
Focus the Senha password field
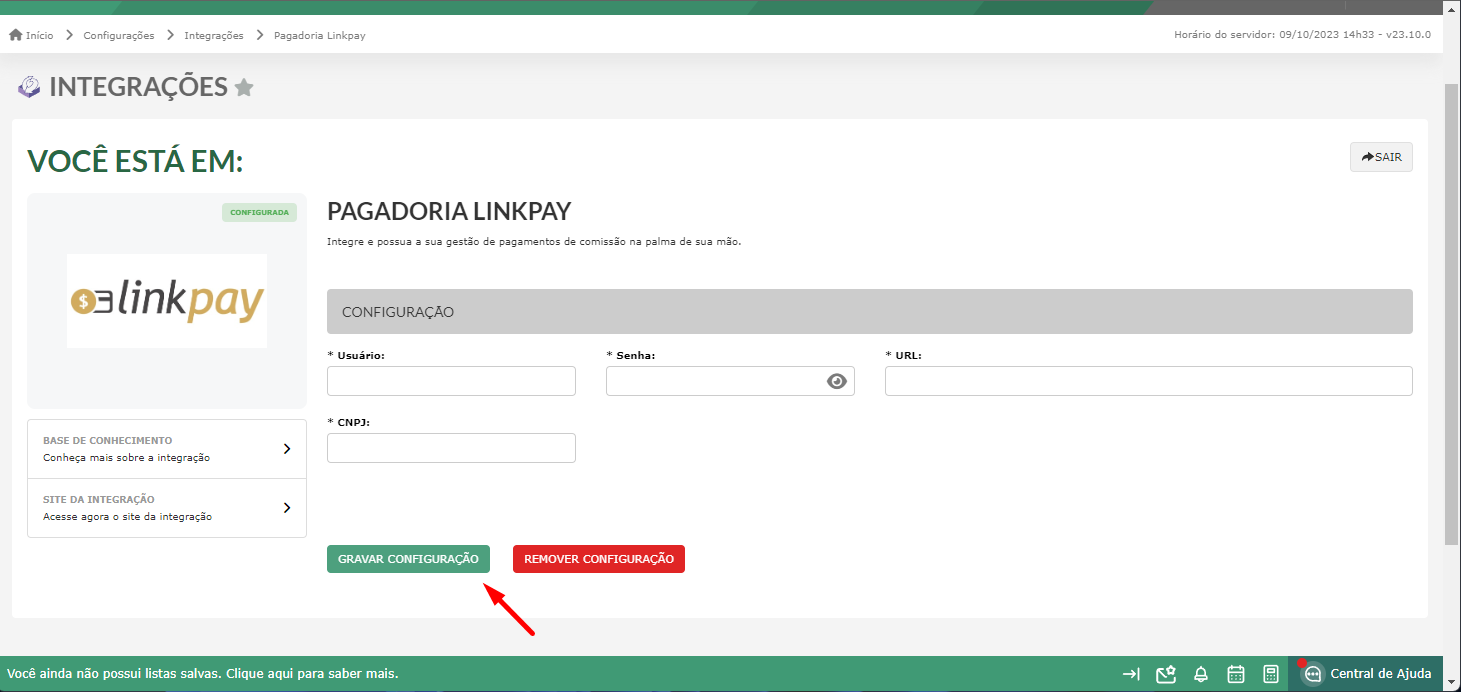[x=730, y=381]
